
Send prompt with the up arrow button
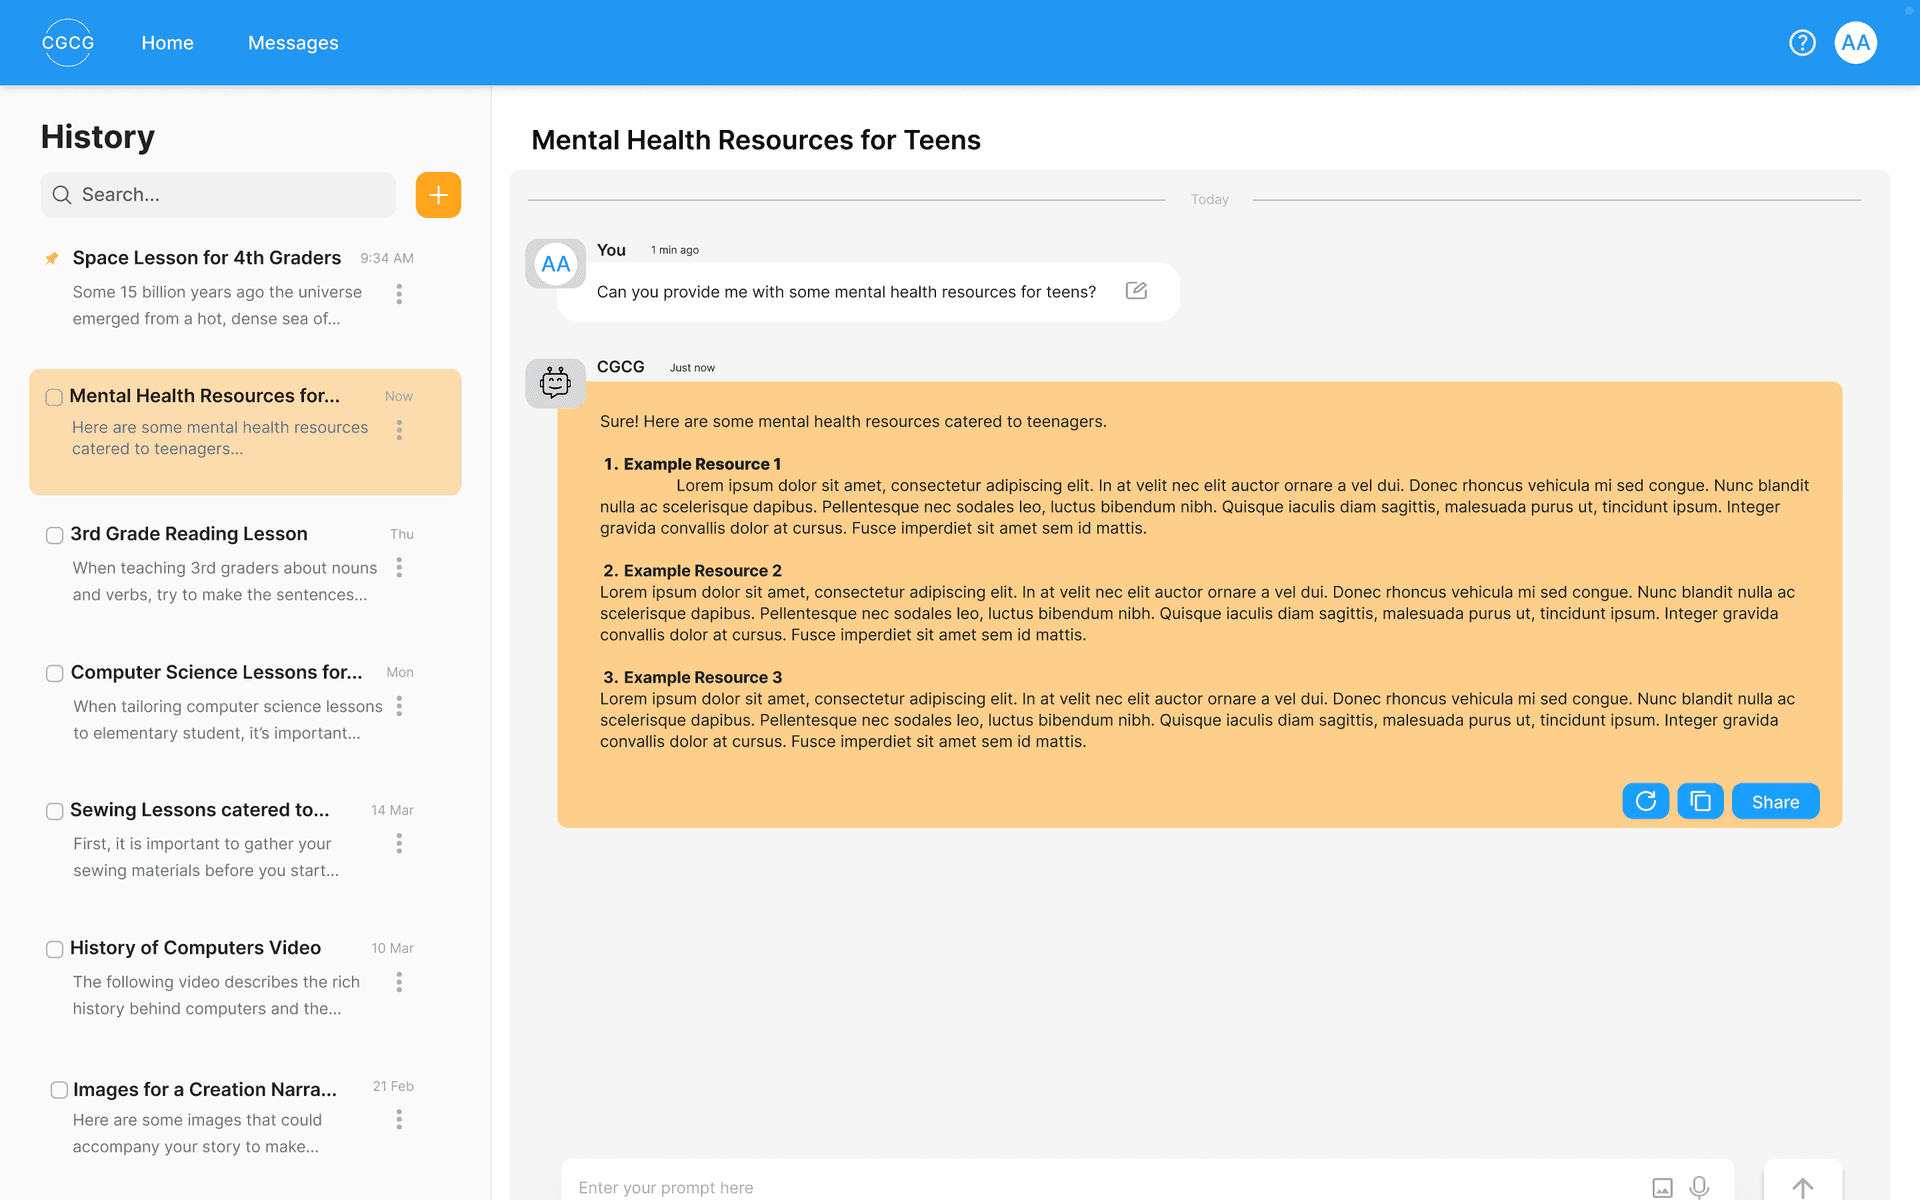(x=1802, y=1187)
